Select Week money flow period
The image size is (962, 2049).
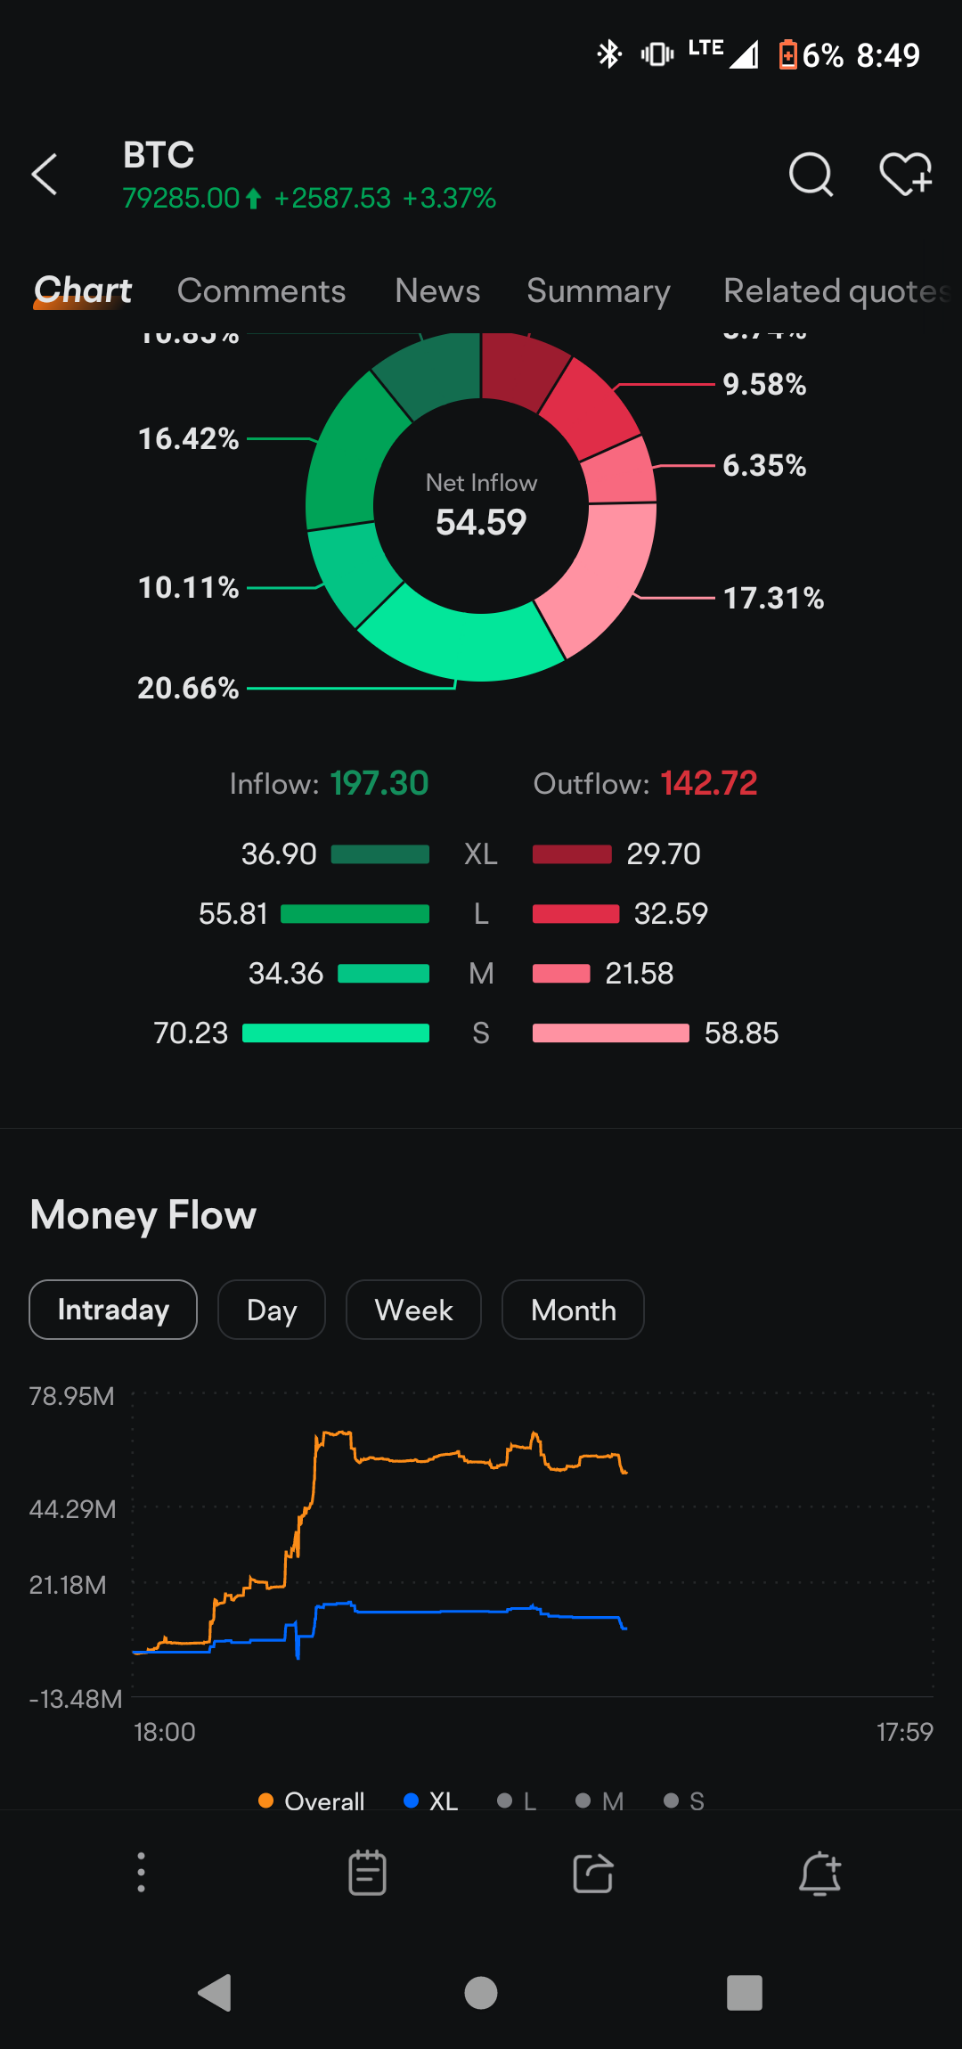click(413, 1309)
